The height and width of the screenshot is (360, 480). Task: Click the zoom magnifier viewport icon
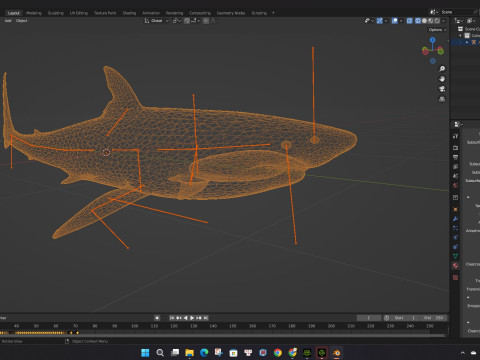click(x=442, y=69)
